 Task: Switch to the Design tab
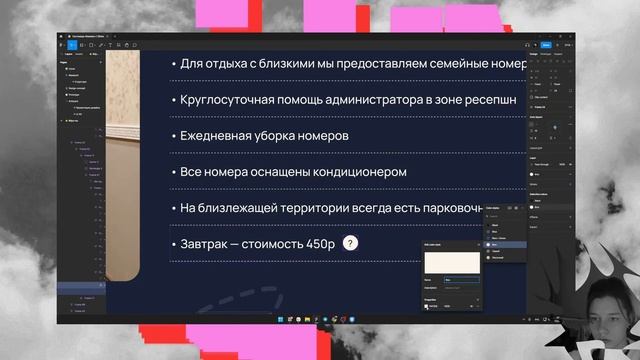point(533,54)
